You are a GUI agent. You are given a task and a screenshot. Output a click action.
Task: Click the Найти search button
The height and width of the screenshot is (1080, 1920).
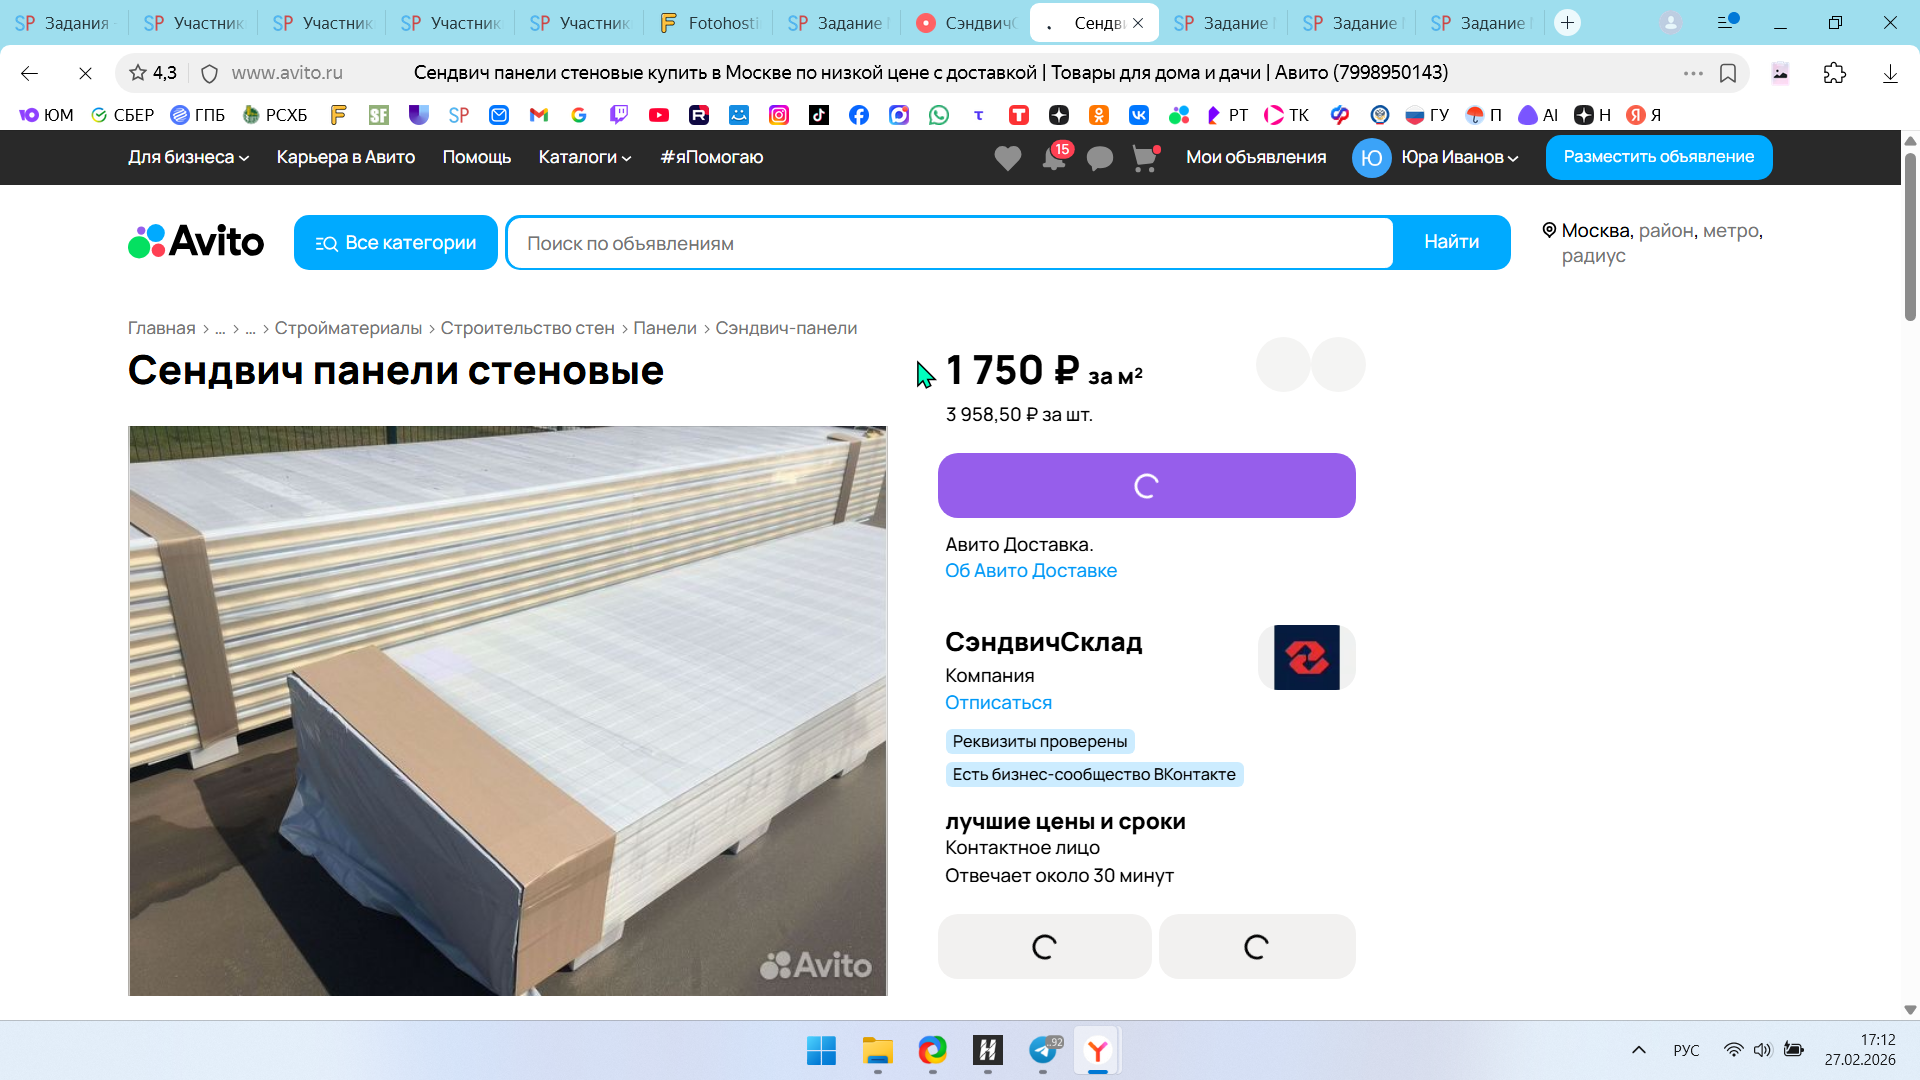[1451, 242]
